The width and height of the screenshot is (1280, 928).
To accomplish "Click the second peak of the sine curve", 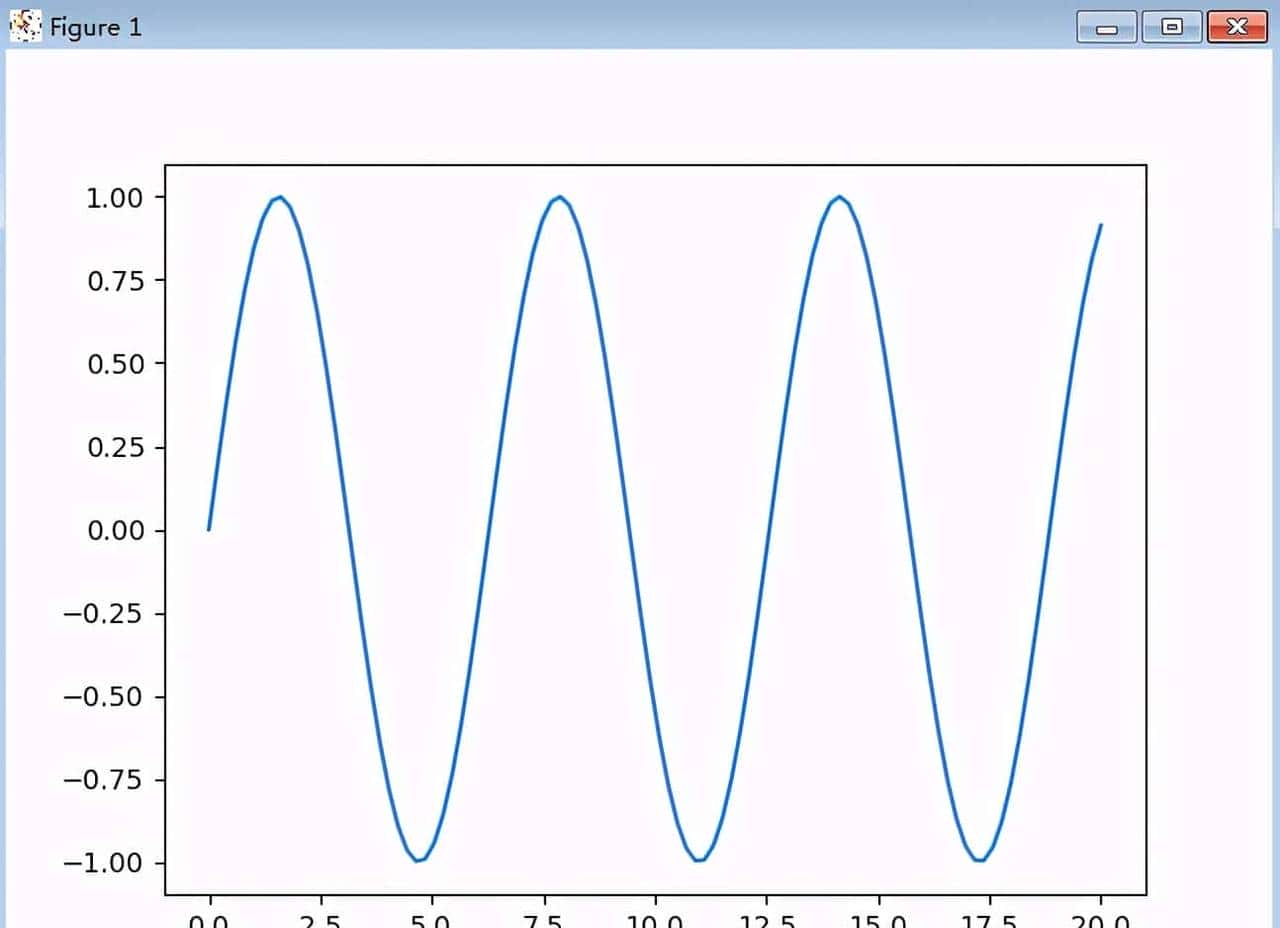I will pyautogui.click(x=559, y=197).
